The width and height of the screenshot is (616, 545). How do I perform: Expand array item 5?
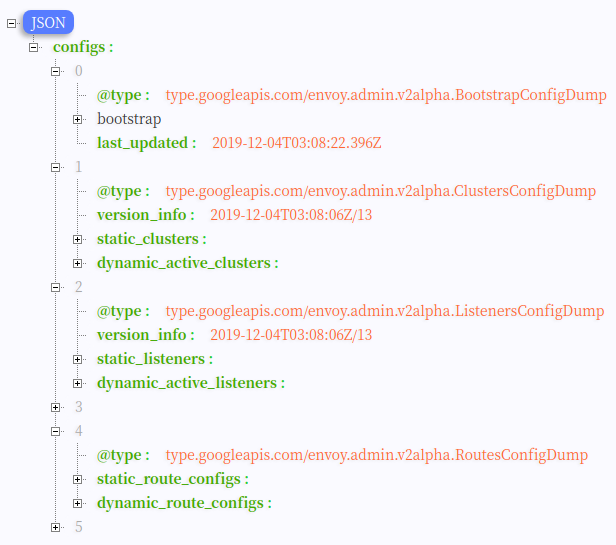pyautogui.click(x=56, y=527)
